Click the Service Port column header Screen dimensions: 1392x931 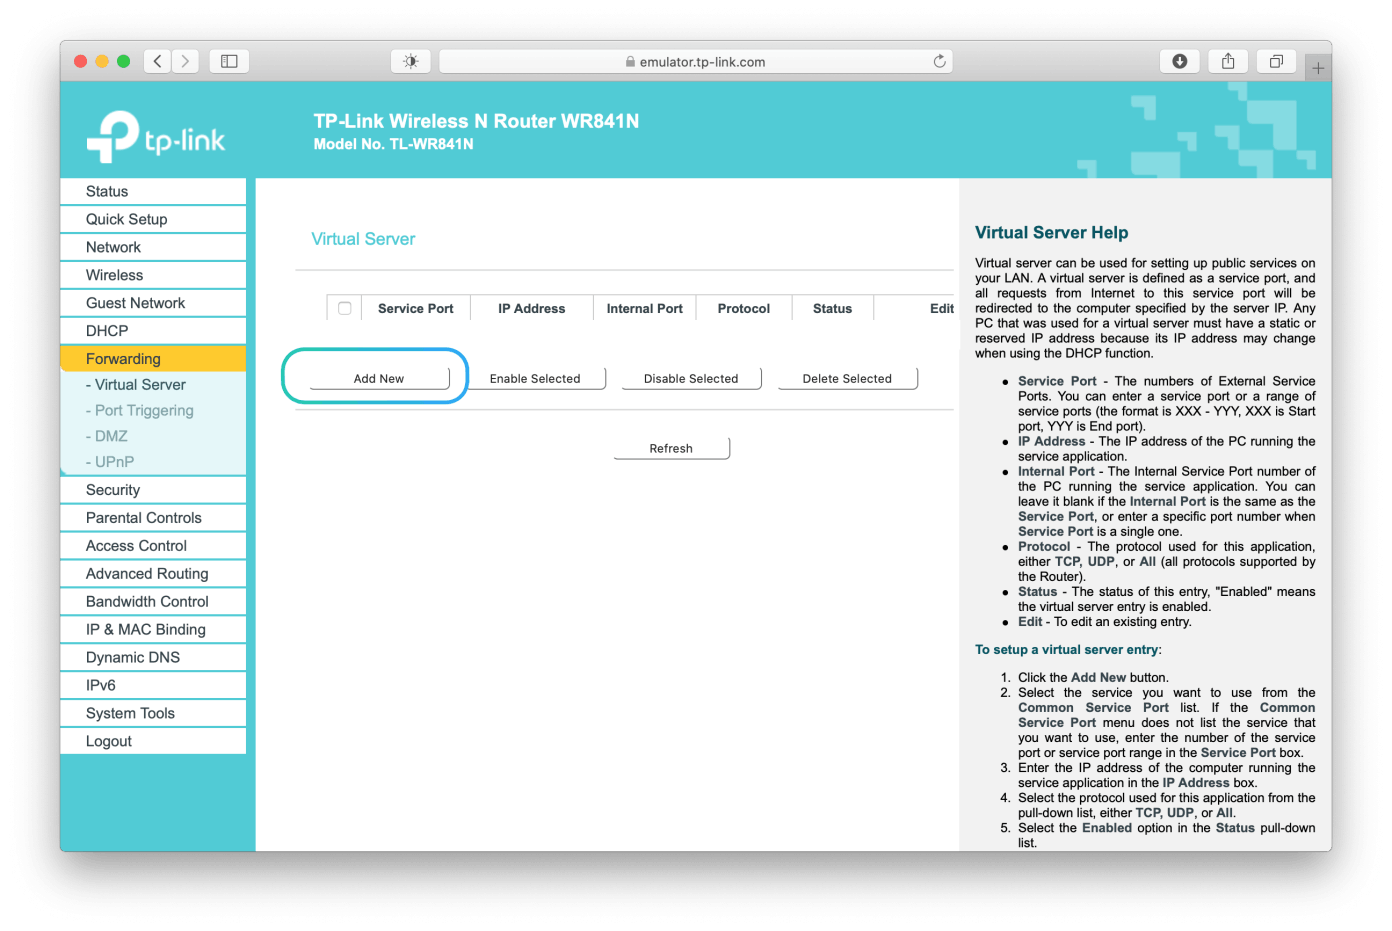(x=416, y=309)
